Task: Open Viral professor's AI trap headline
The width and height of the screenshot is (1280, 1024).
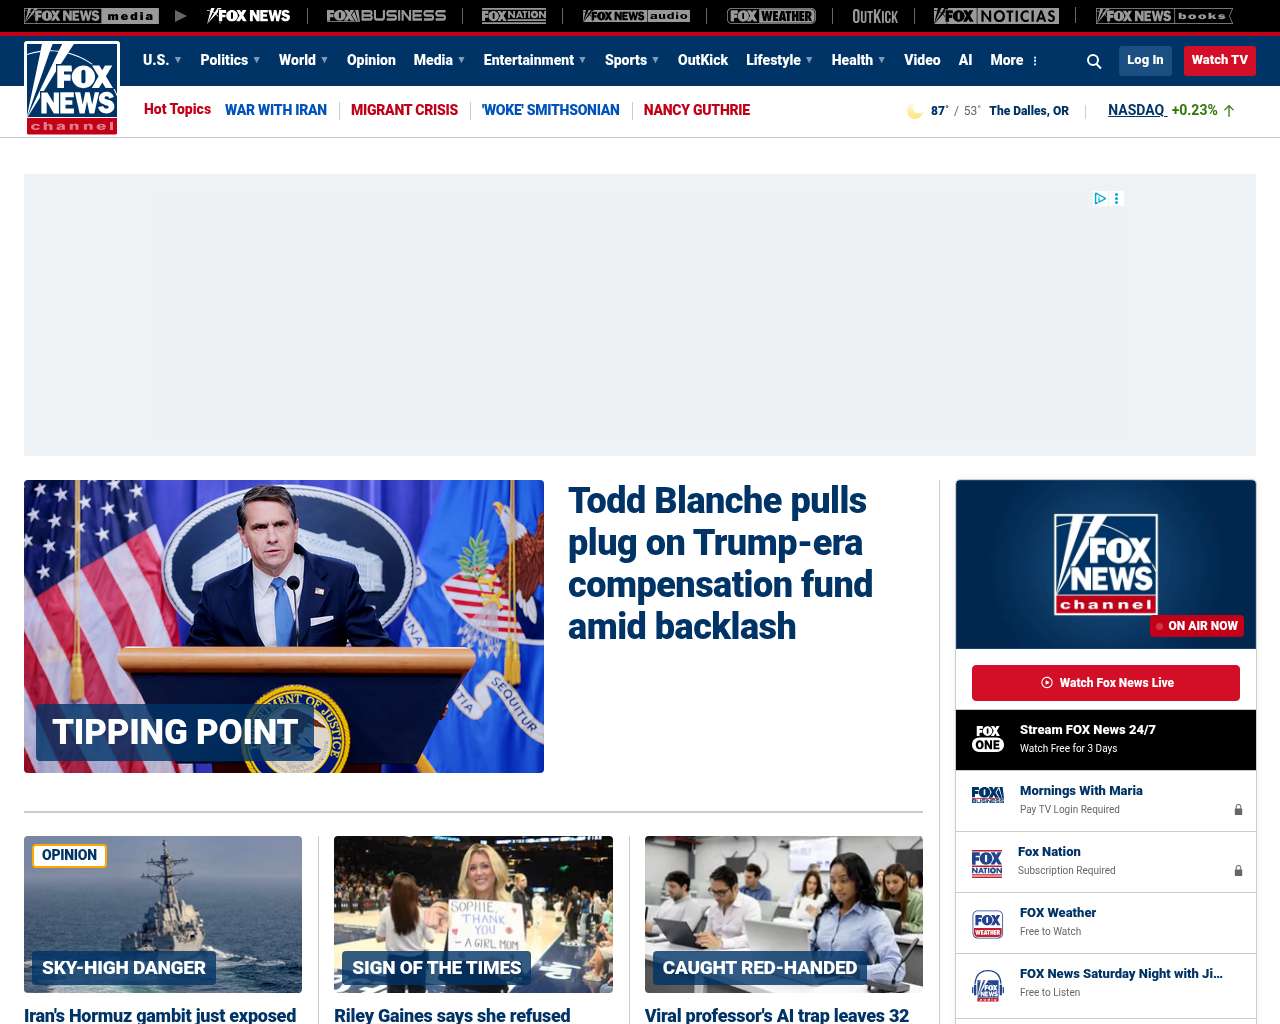Action: (x=777, y=1015)
